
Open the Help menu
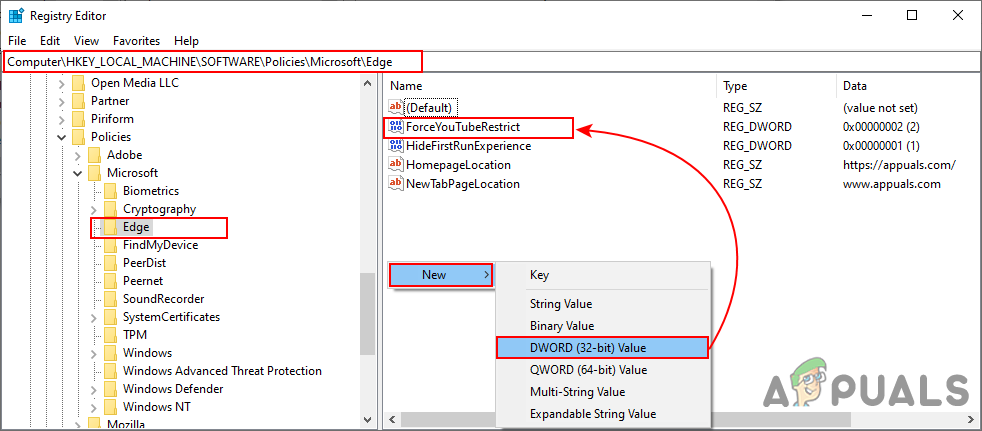pos(187,41)
